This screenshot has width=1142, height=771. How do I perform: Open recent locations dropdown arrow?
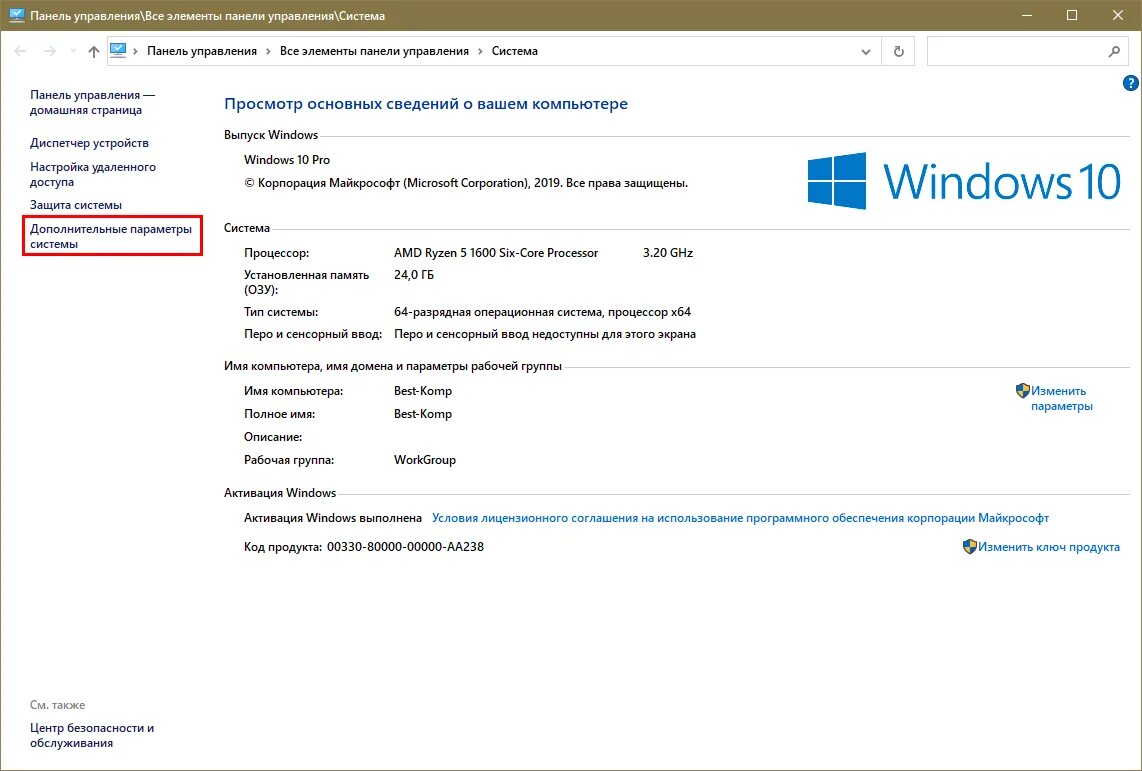click(73, 51)
